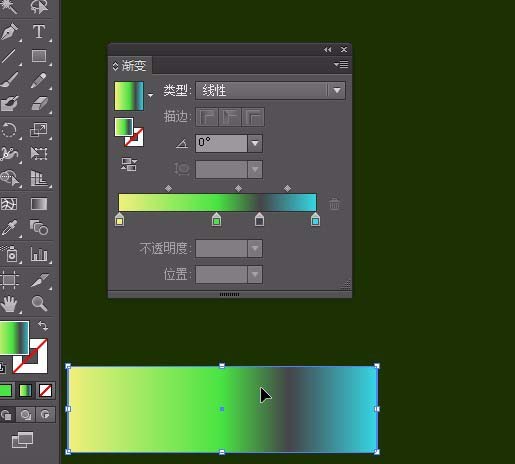Viewport: 515px width, 464px height.
Task: Set paint mode to None
Action: pyautogui.click(x=45, y=391)
